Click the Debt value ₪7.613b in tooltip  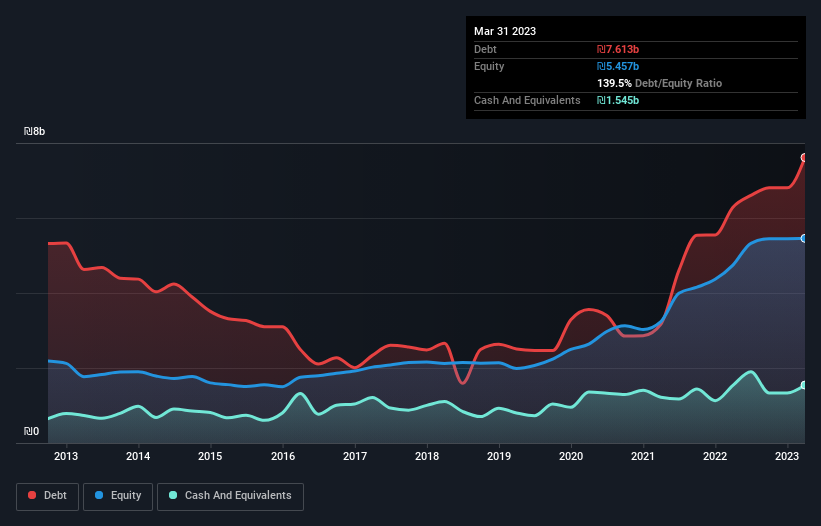point(618,49)
